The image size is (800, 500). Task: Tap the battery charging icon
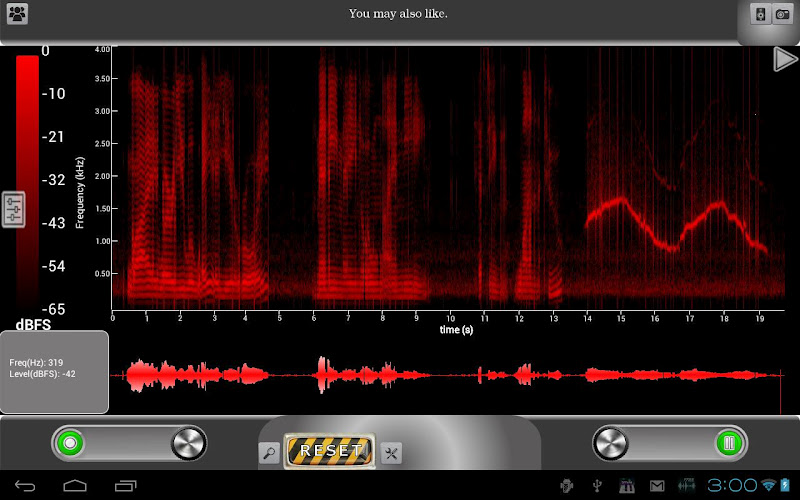[x=785, y=485]
